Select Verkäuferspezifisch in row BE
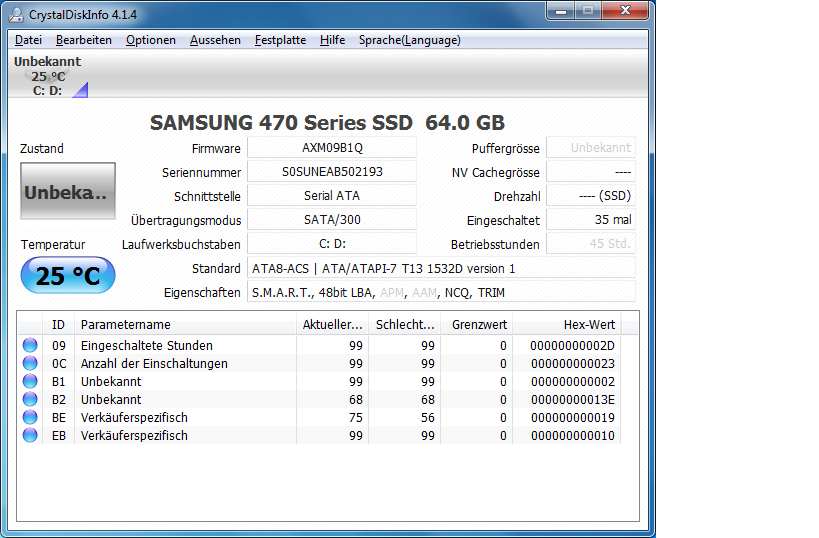Screen dimensions: 819x538 134,418
